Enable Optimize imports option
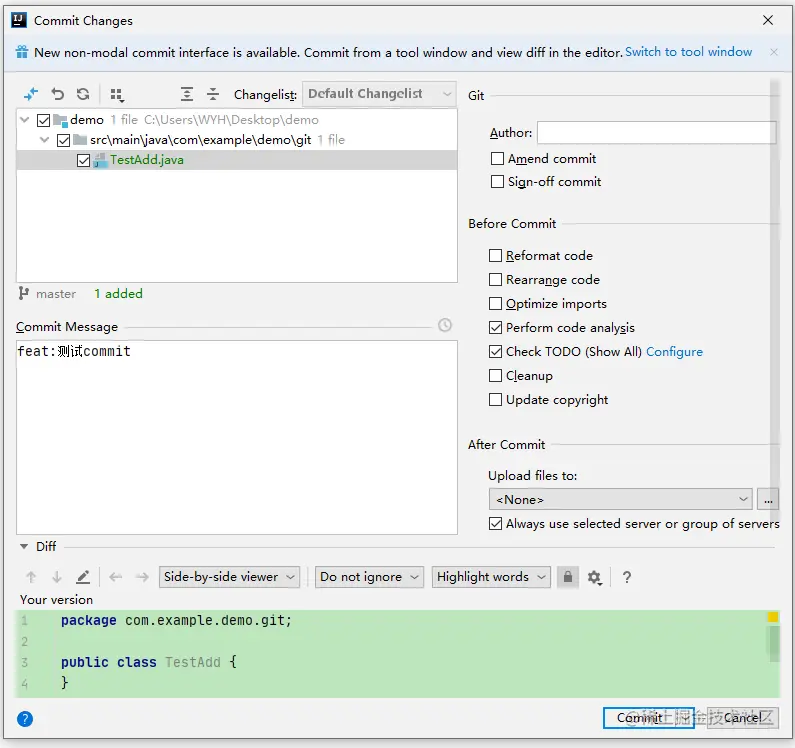This screenshot has width=795, height=748. point(495,304)
